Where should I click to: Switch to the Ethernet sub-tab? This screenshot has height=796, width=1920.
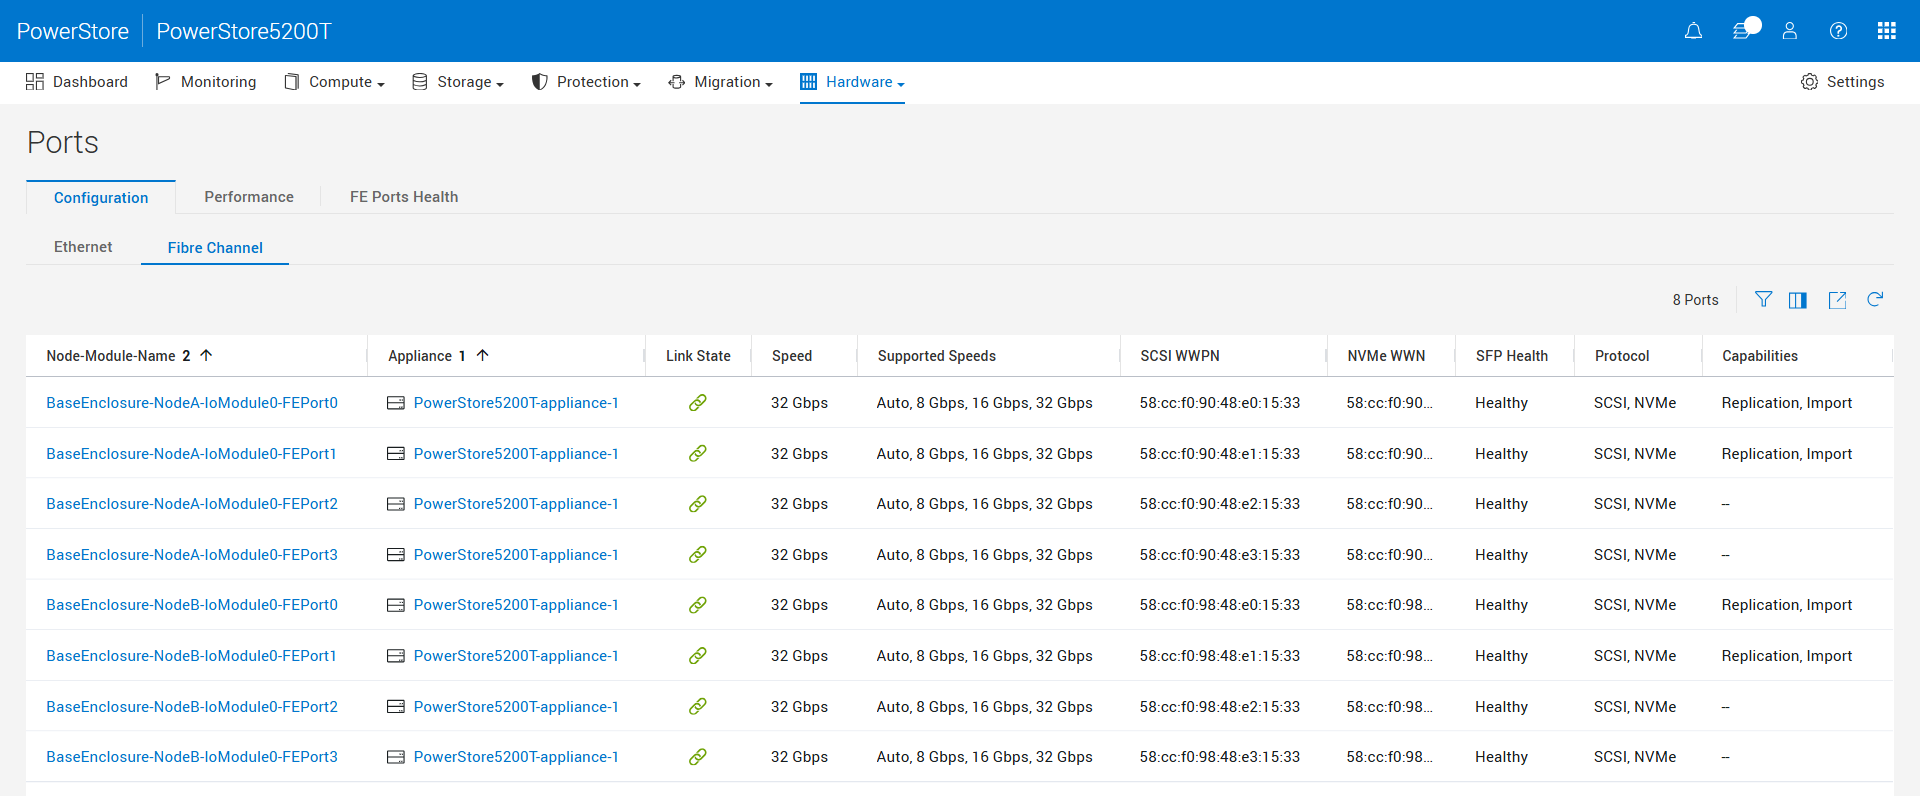(83, 247)
